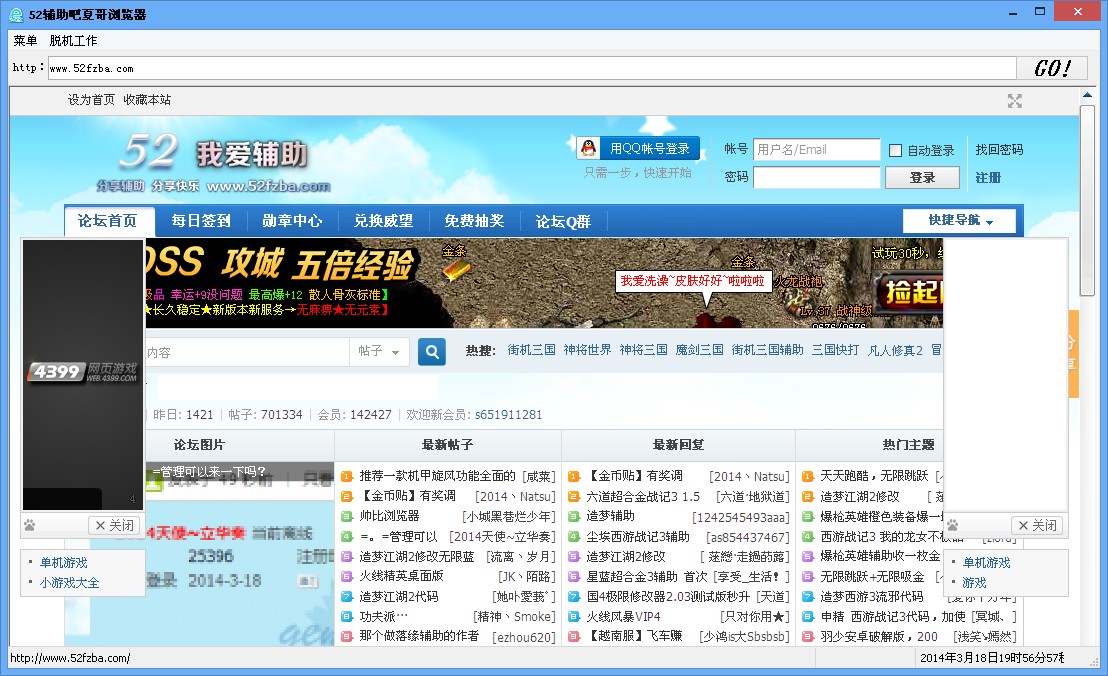Open post 羽少安卓破解版，200

879,636
